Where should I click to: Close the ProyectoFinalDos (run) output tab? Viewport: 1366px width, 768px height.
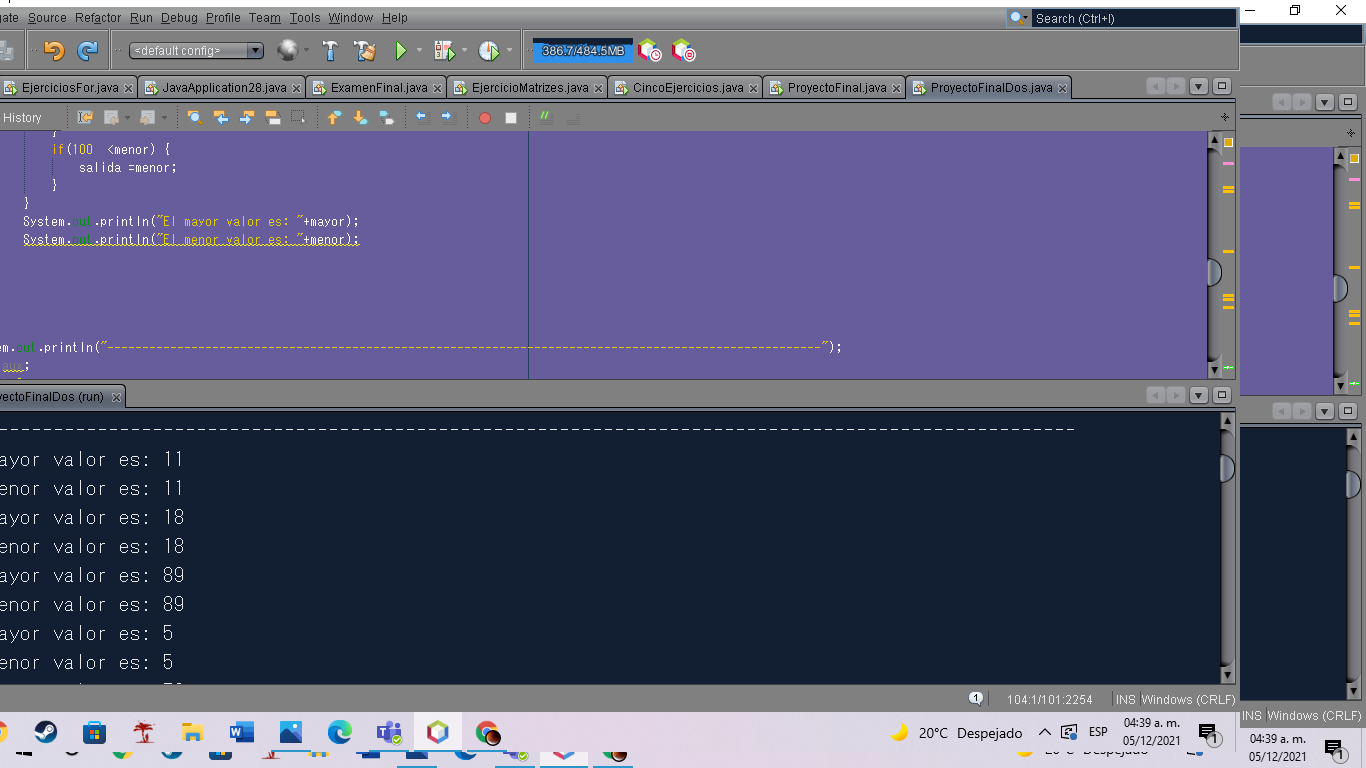[x=116, y=397]
